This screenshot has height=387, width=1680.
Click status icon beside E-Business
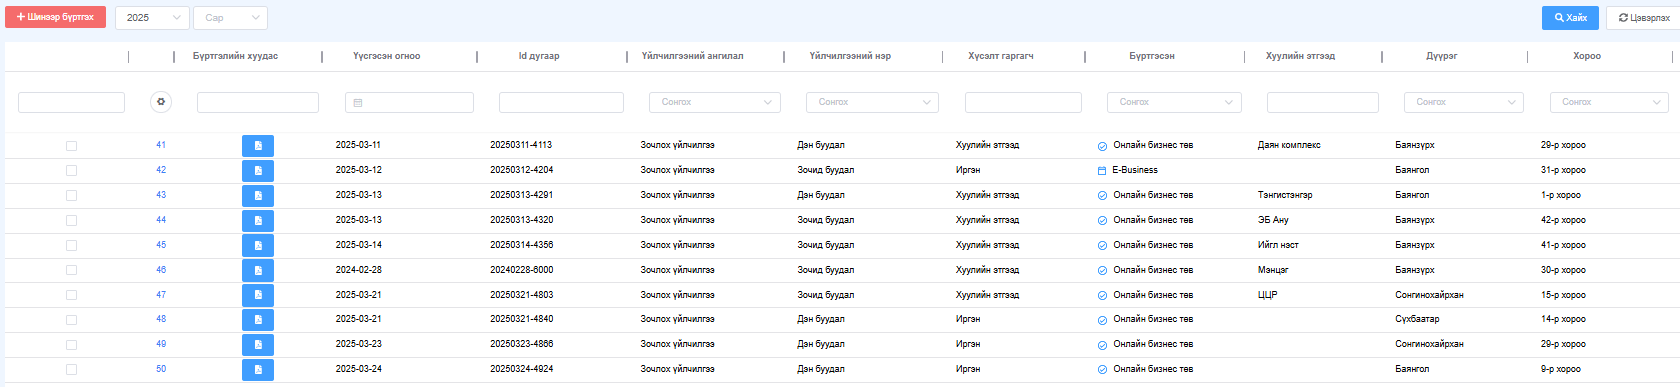point(1102,171)
